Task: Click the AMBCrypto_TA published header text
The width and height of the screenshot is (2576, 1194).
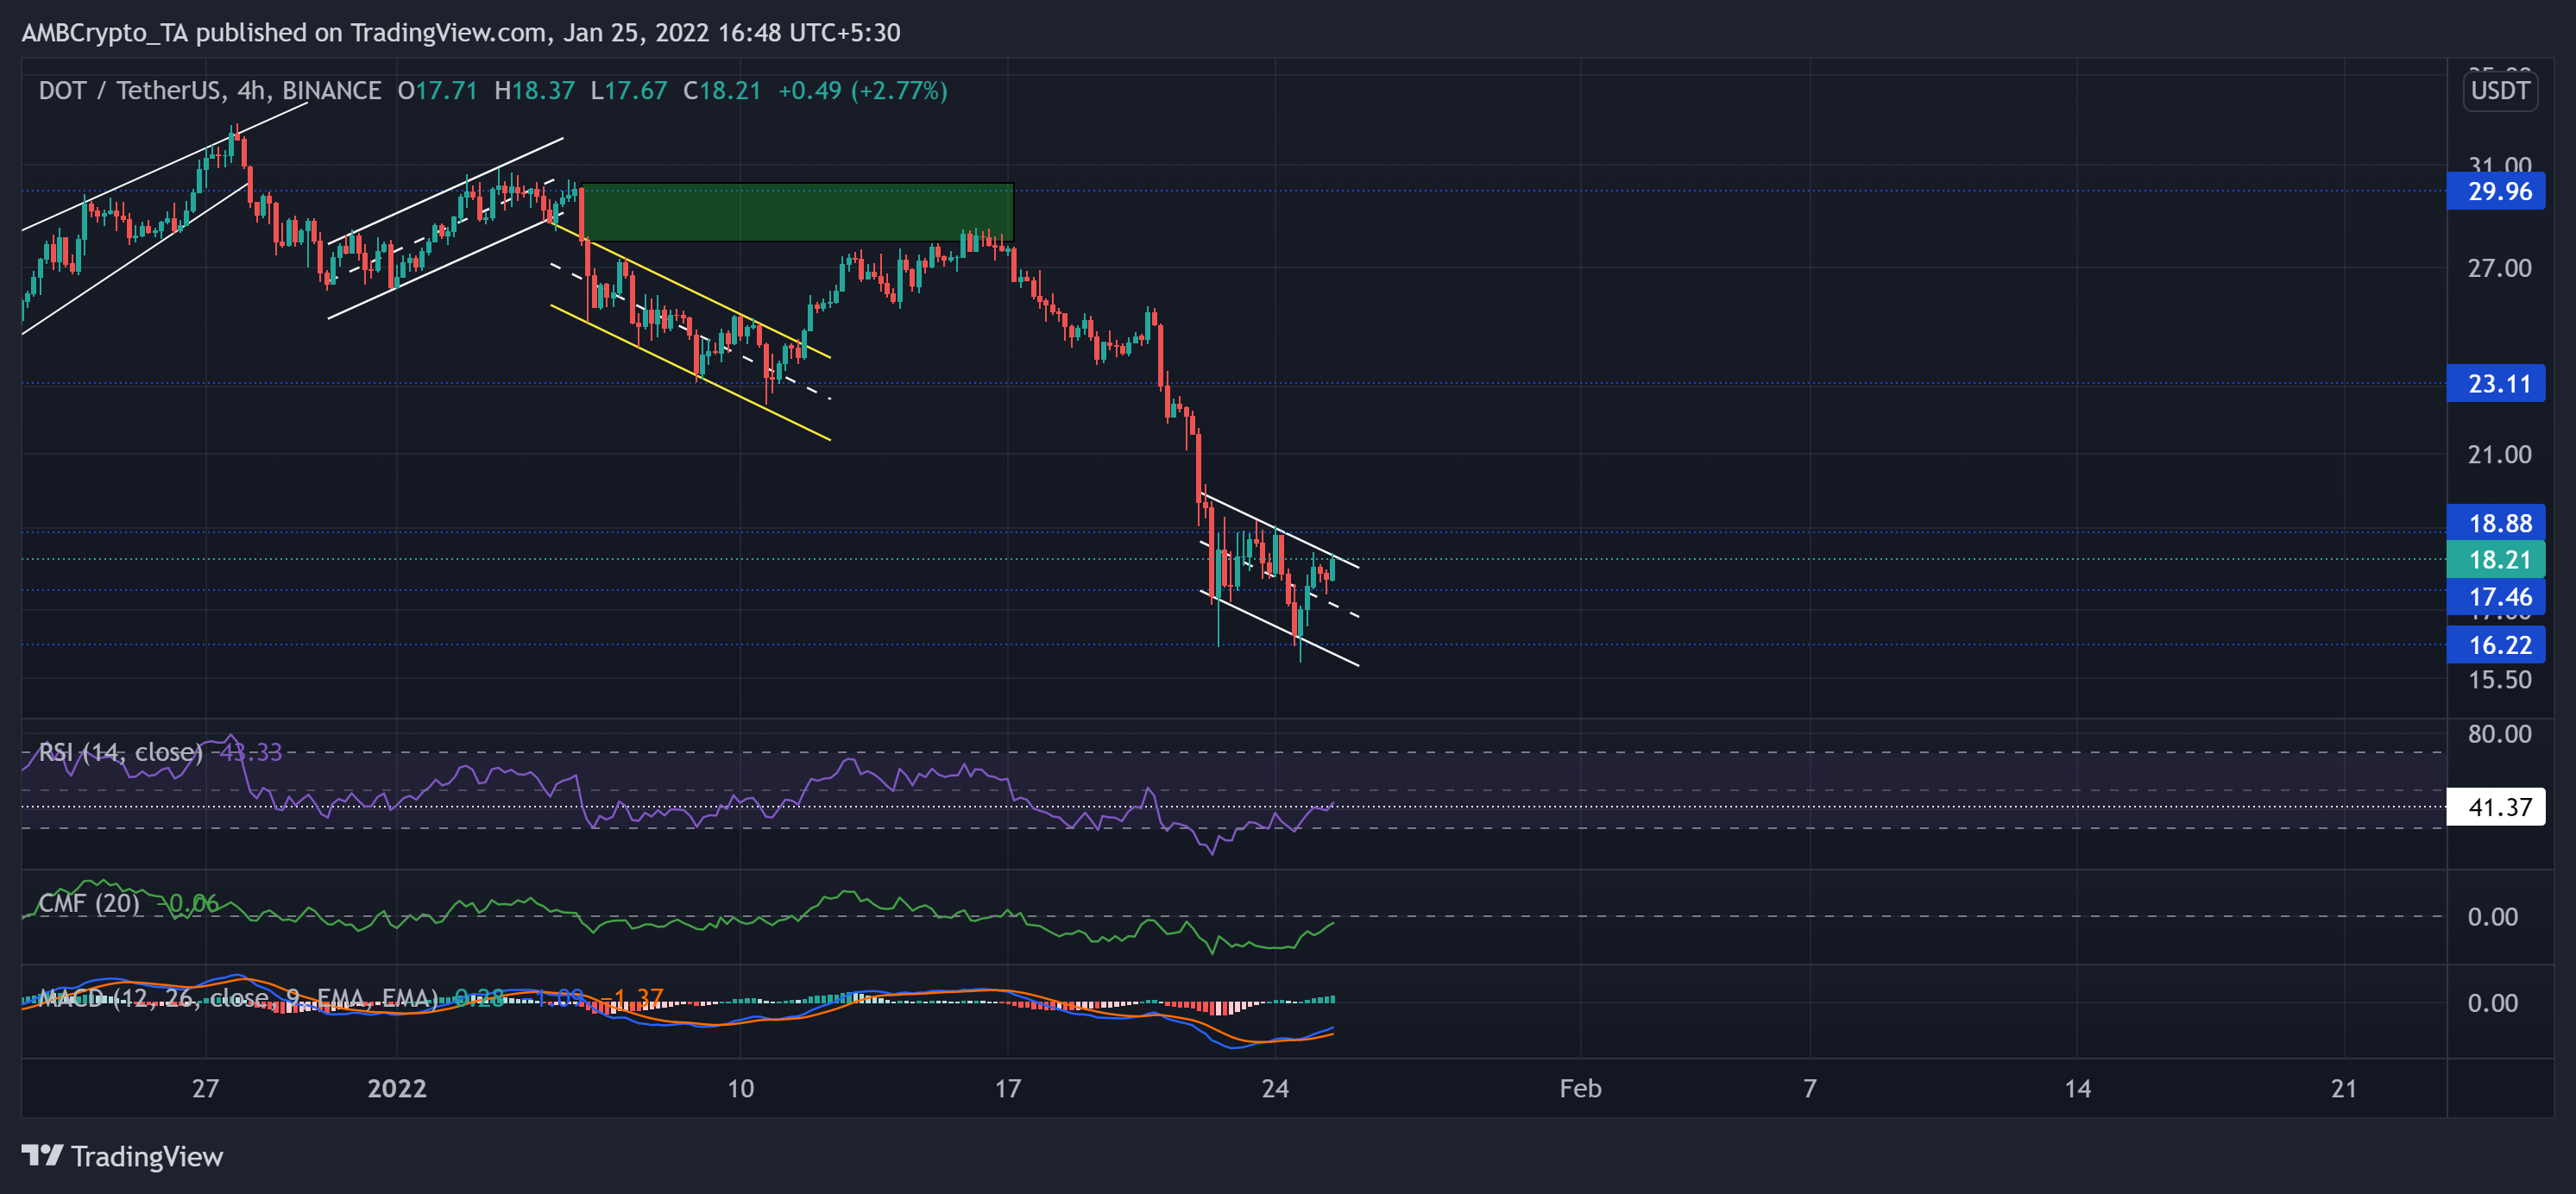Action: point(461,33)
